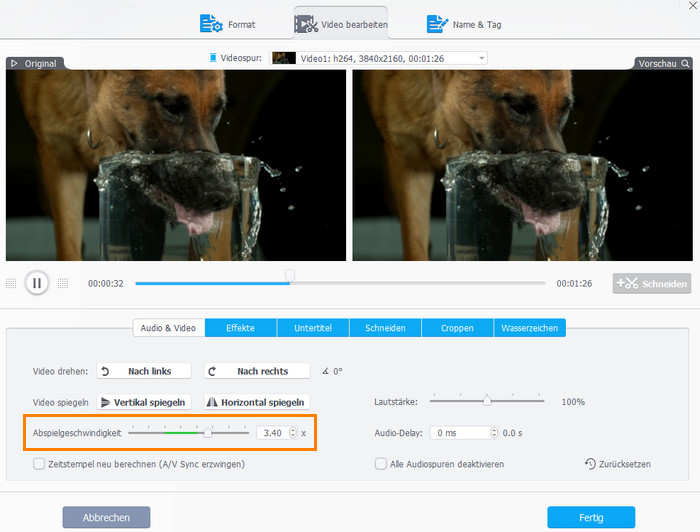700x532 pixels.
Task: Click the Original video preview pane
Action: (176, 165)
